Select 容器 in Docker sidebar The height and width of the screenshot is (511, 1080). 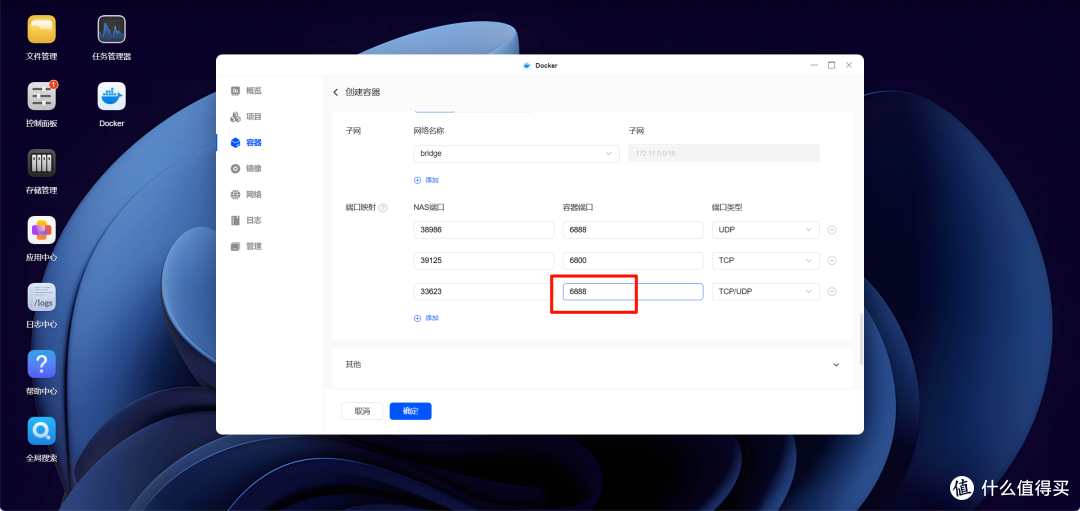pyautogui.click(x=246, y=143)
